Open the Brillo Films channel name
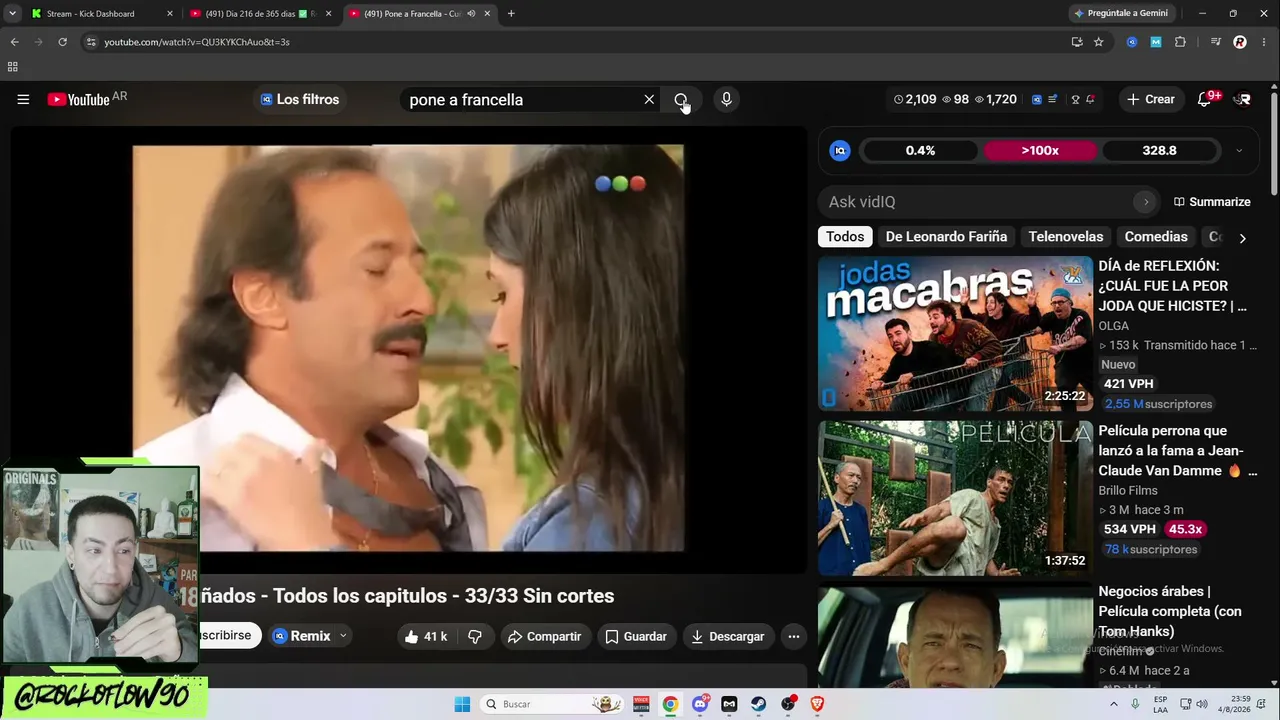Image resolution: width=1280 pixels, height=720 pixels. pyautogui.click(x=1128, y=491)
